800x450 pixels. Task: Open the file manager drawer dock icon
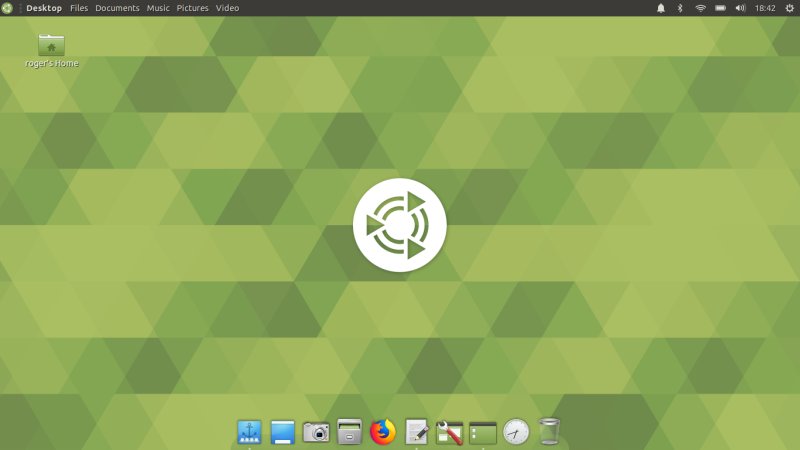point(349,432)
